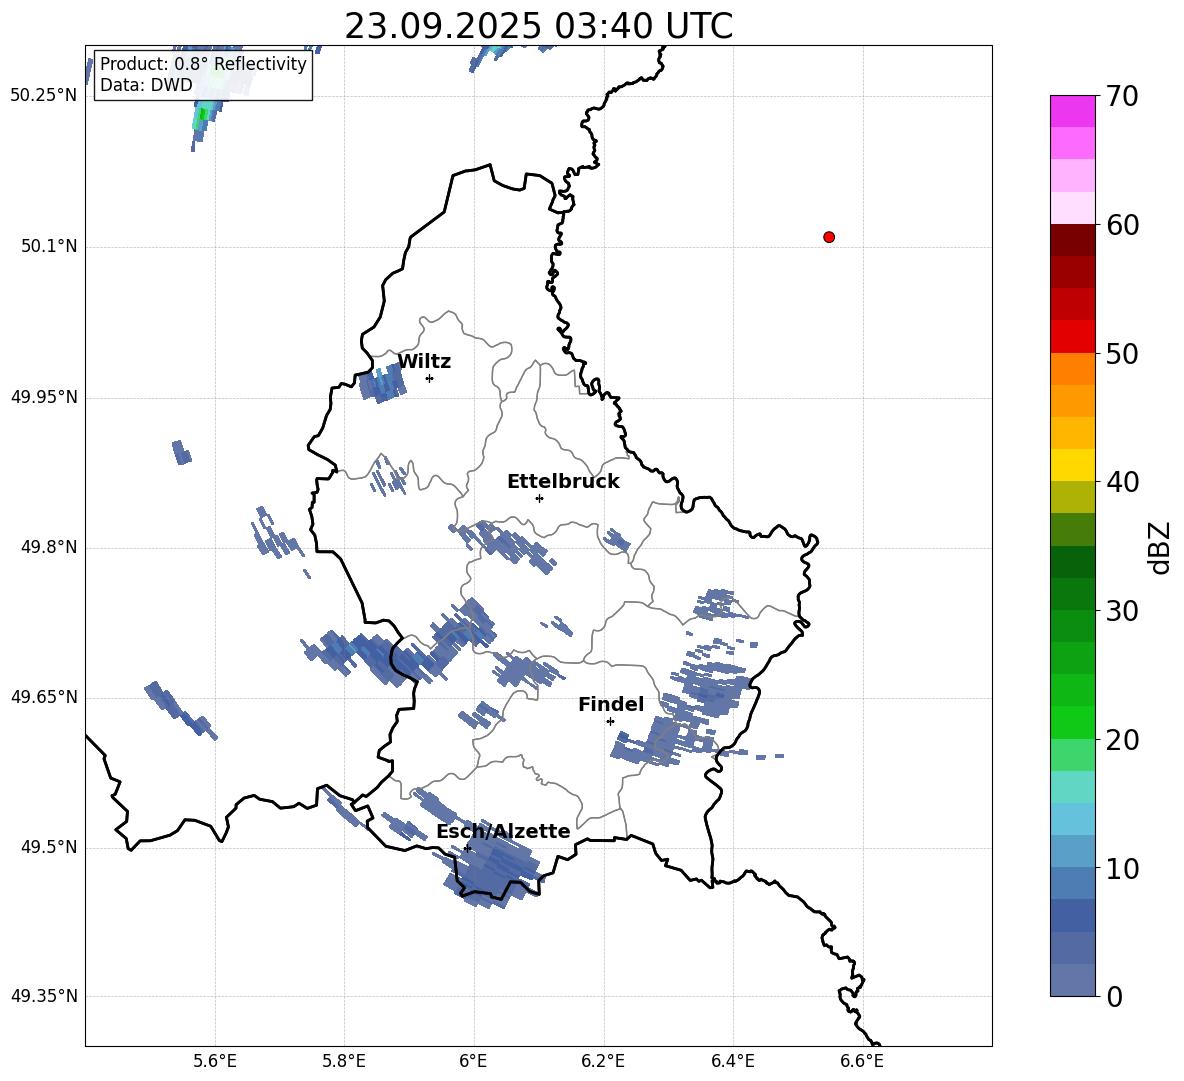Image resolution: width=1184 pixels, height=1081 pixels.
Task: Click the Data: DWD text
Action: [x=146, y=85]
